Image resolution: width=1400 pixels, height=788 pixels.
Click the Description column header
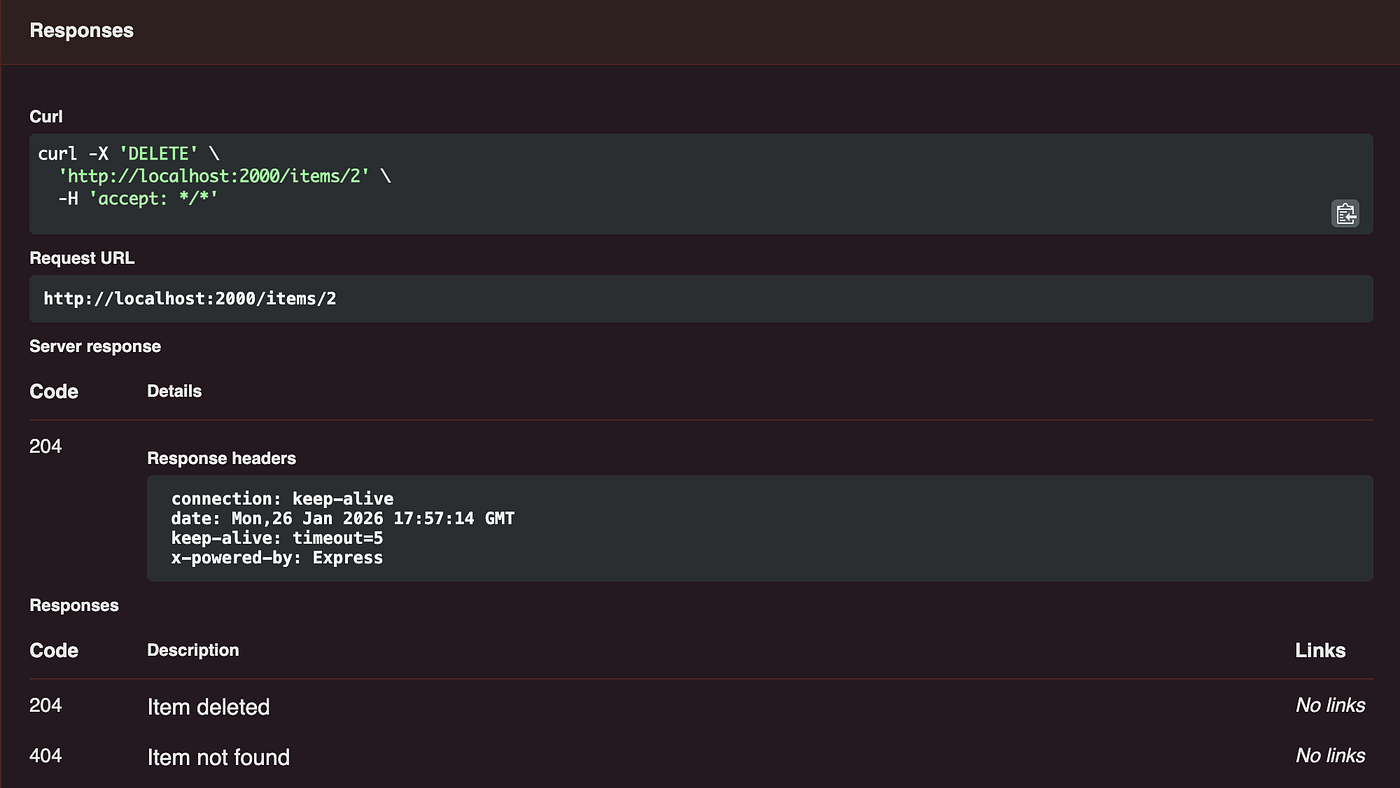(x=193, y=650)
